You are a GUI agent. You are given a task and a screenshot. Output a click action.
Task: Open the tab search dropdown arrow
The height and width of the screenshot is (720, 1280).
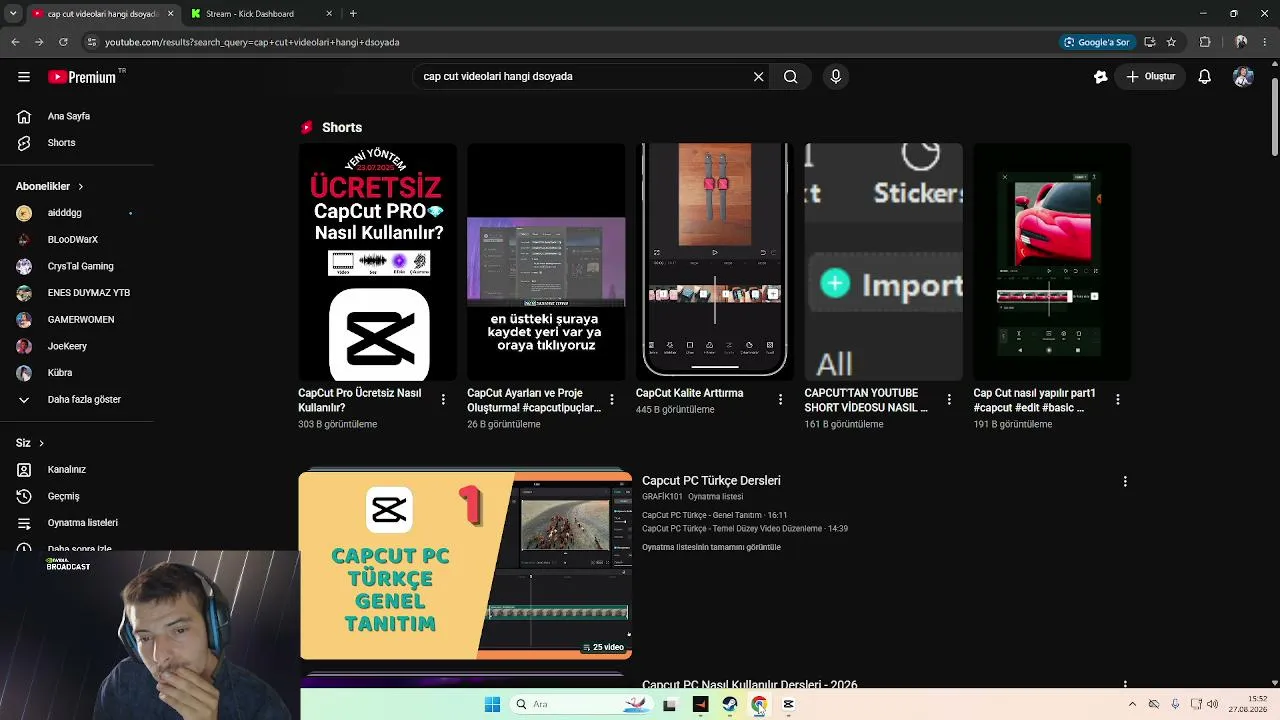click(x=13, y=14)
